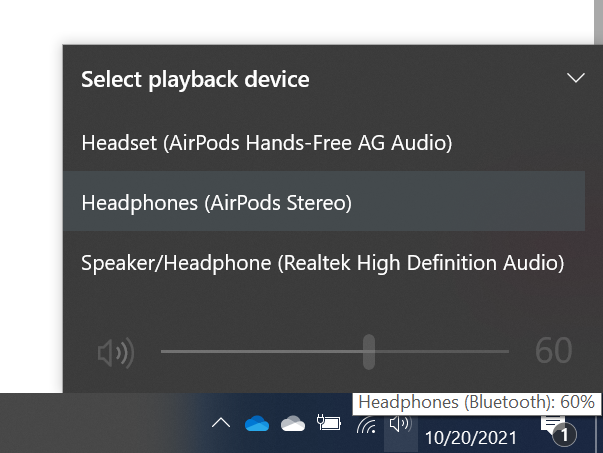Click the Show desktop strip at taskbar edge

tap(599, 435)
